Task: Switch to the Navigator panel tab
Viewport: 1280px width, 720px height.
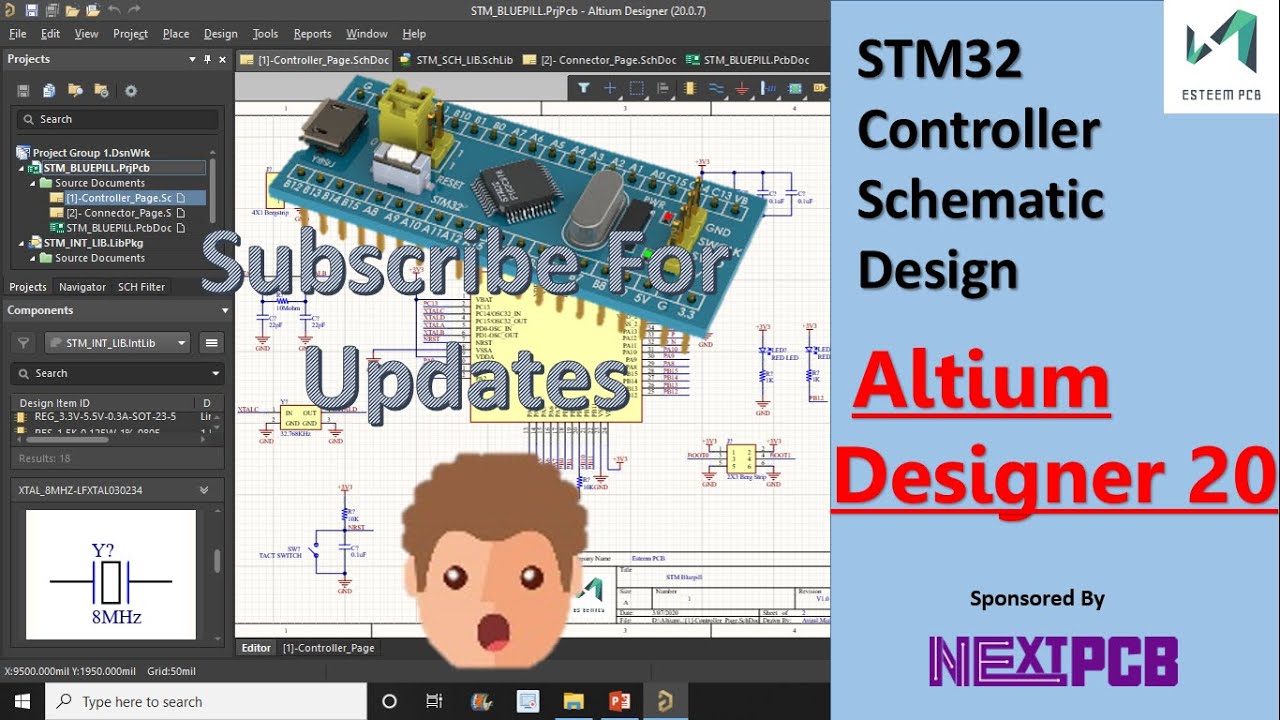Action: 82,287
